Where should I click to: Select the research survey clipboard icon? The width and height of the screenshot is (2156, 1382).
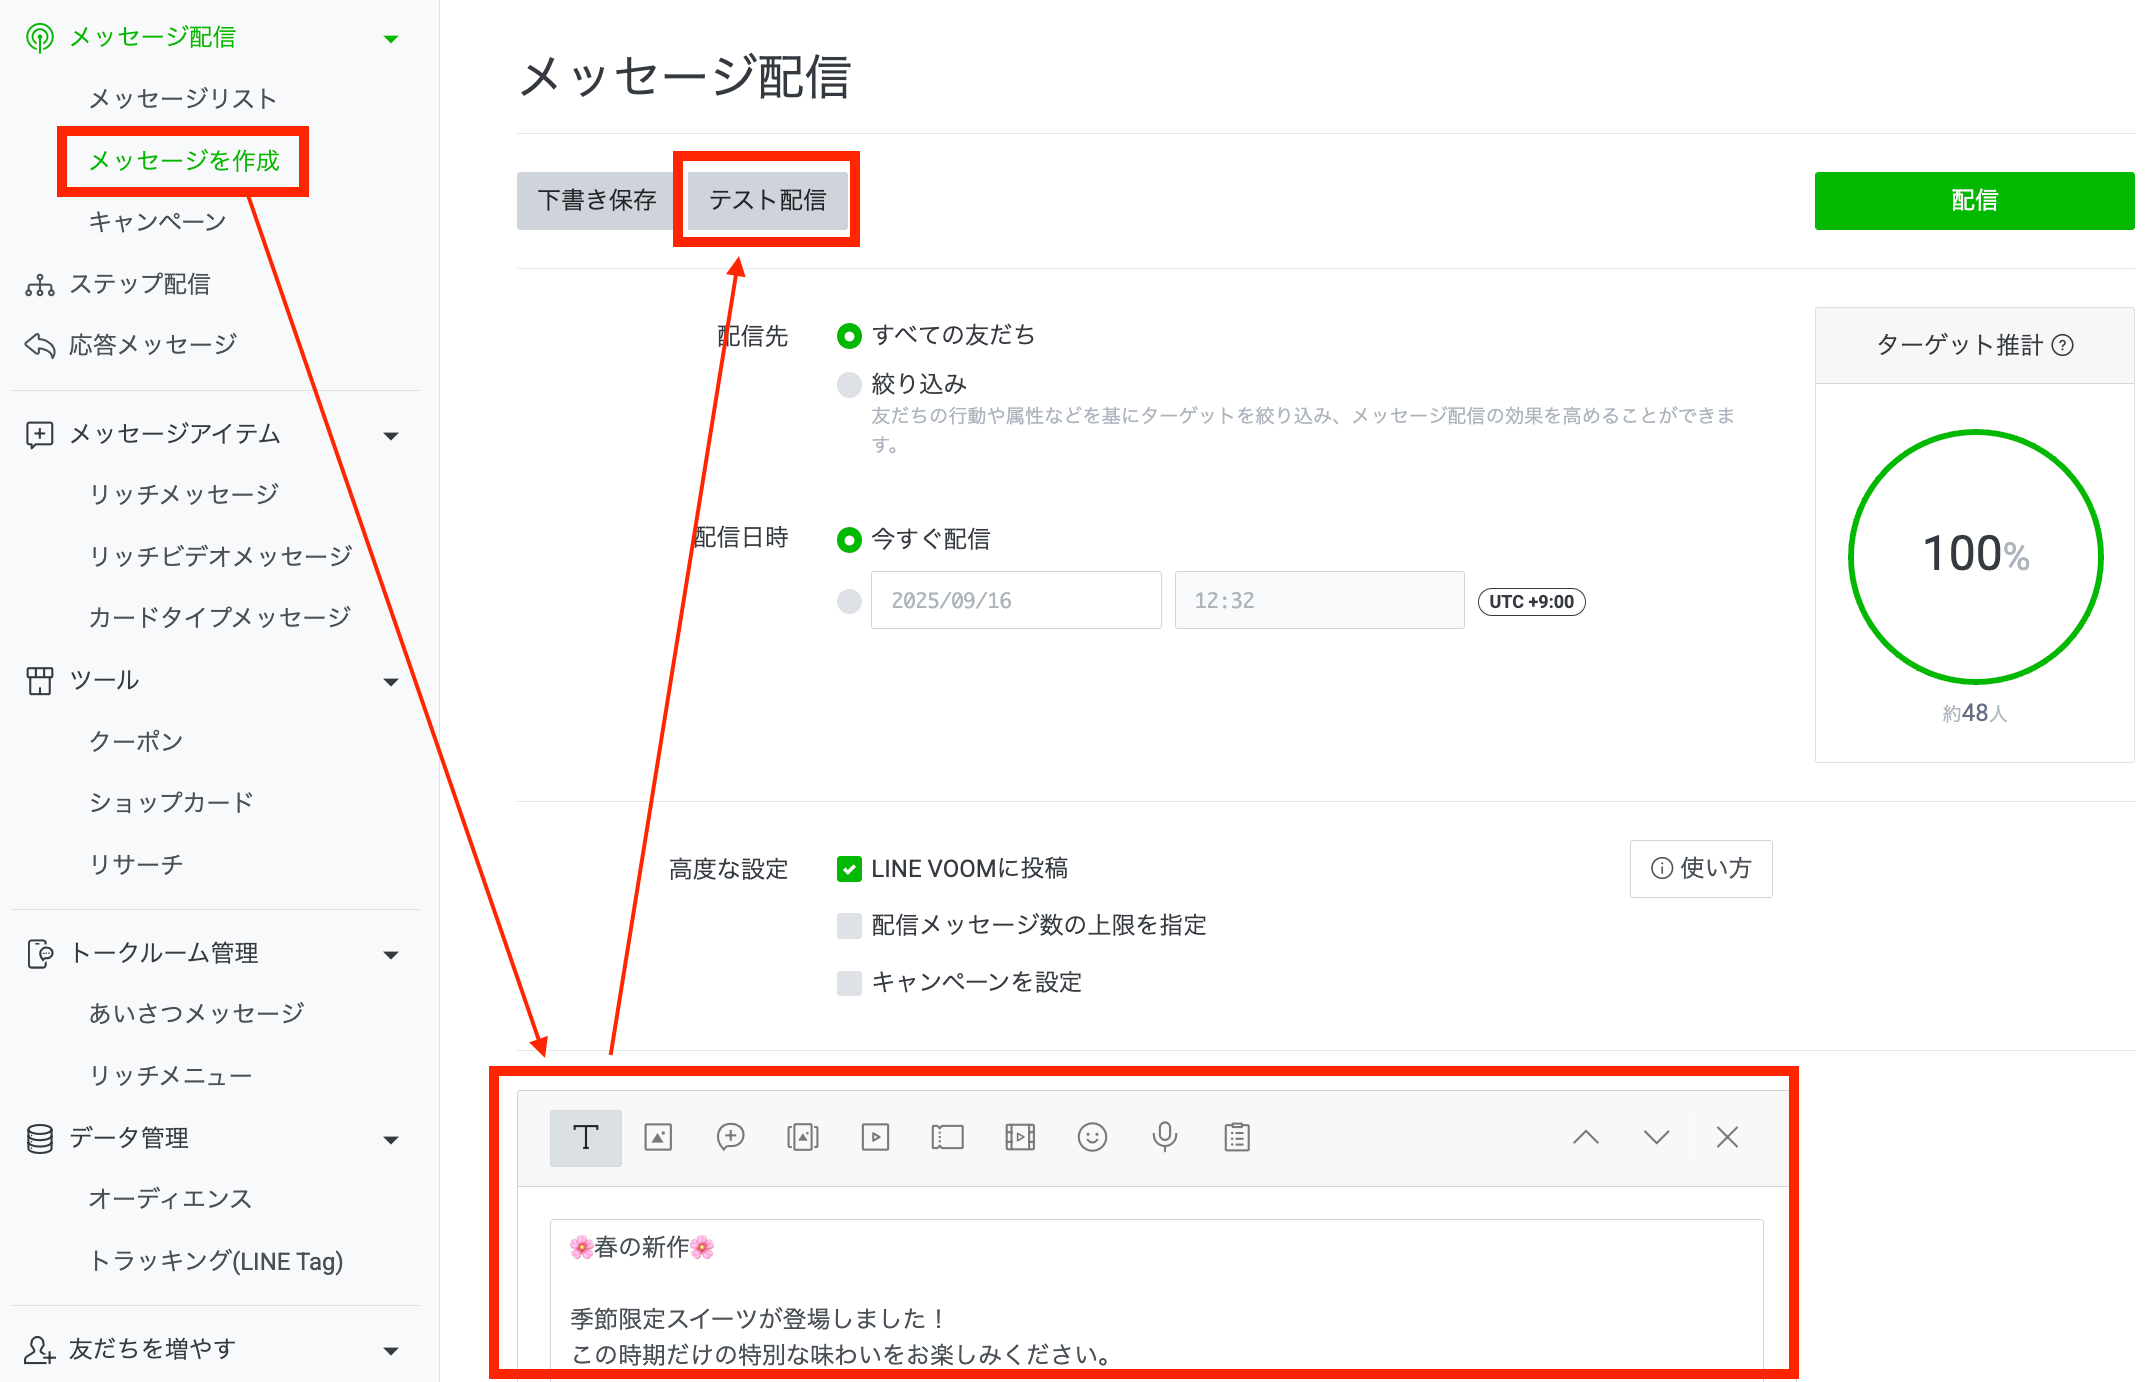click(1237, 1137)
